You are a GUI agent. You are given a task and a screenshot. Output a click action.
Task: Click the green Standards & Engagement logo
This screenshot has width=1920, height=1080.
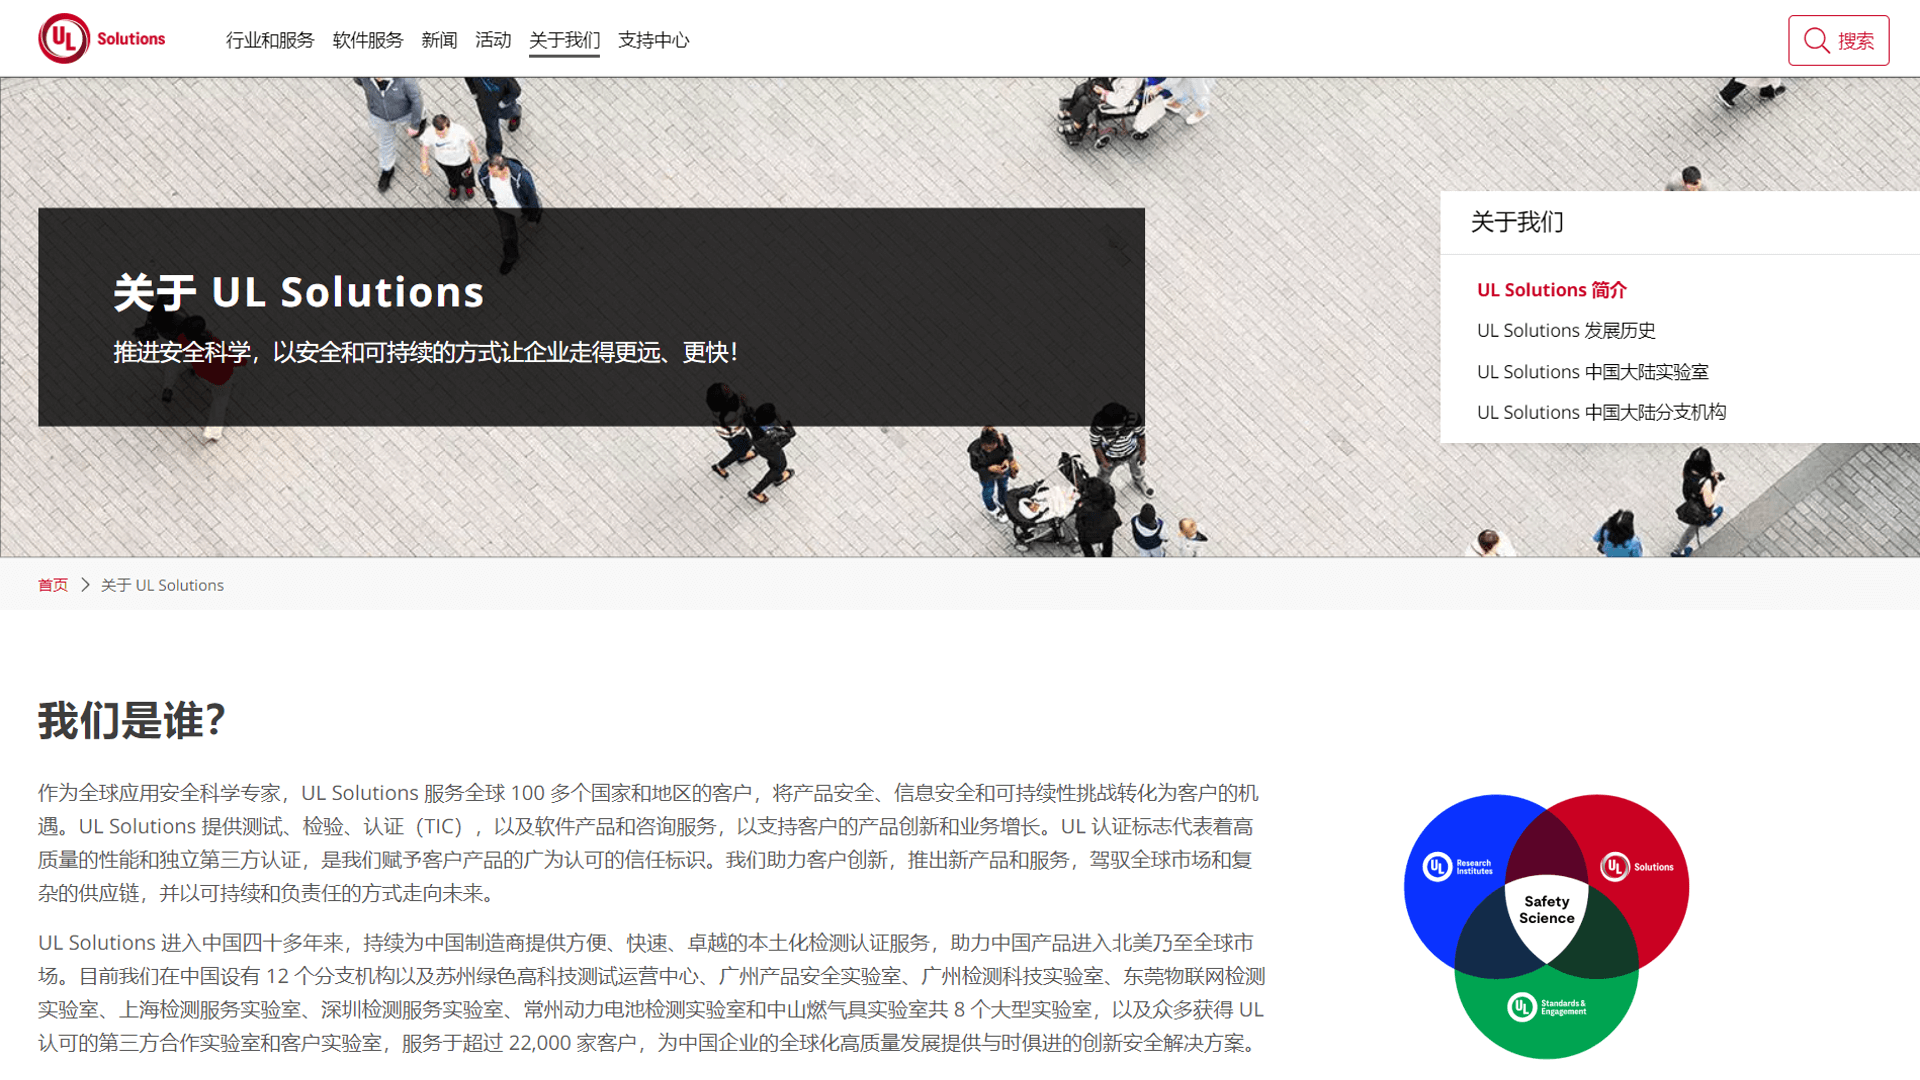click(1547, 1007)
